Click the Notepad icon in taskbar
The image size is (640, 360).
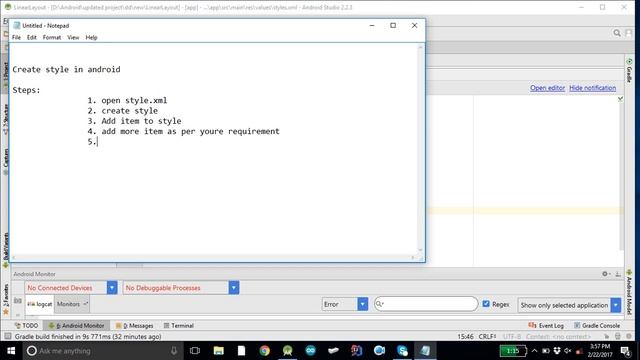425,351
